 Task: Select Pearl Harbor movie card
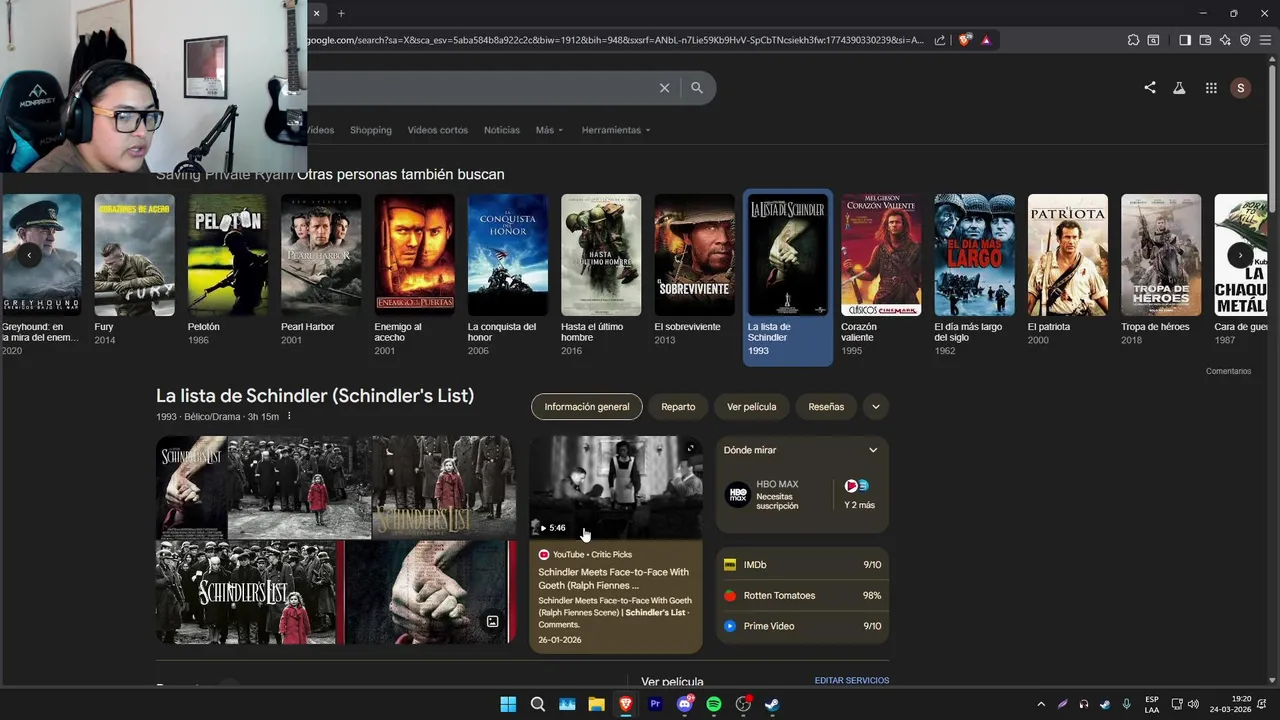tap(321, 270)
